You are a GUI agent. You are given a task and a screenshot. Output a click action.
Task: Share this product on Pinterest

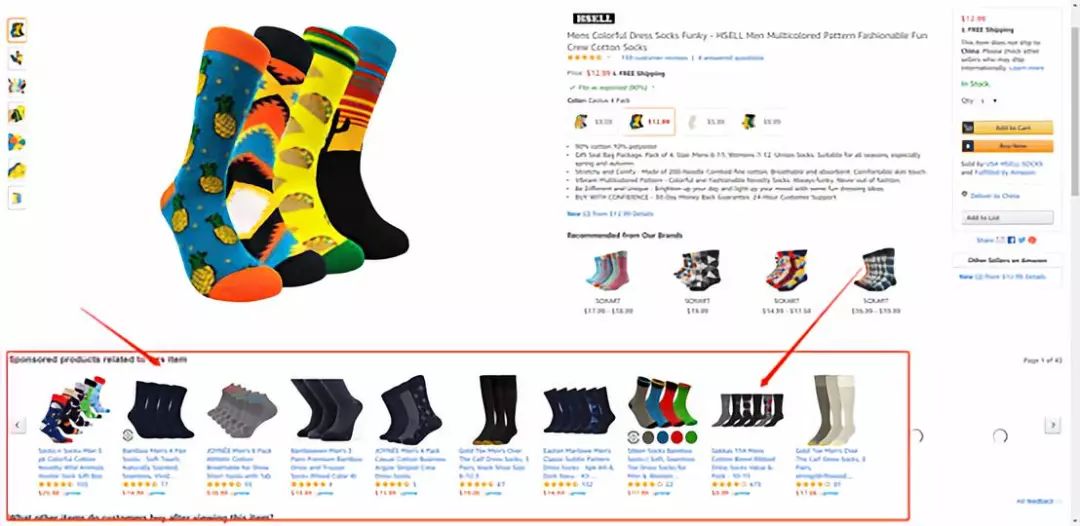tap(1032, 240)
